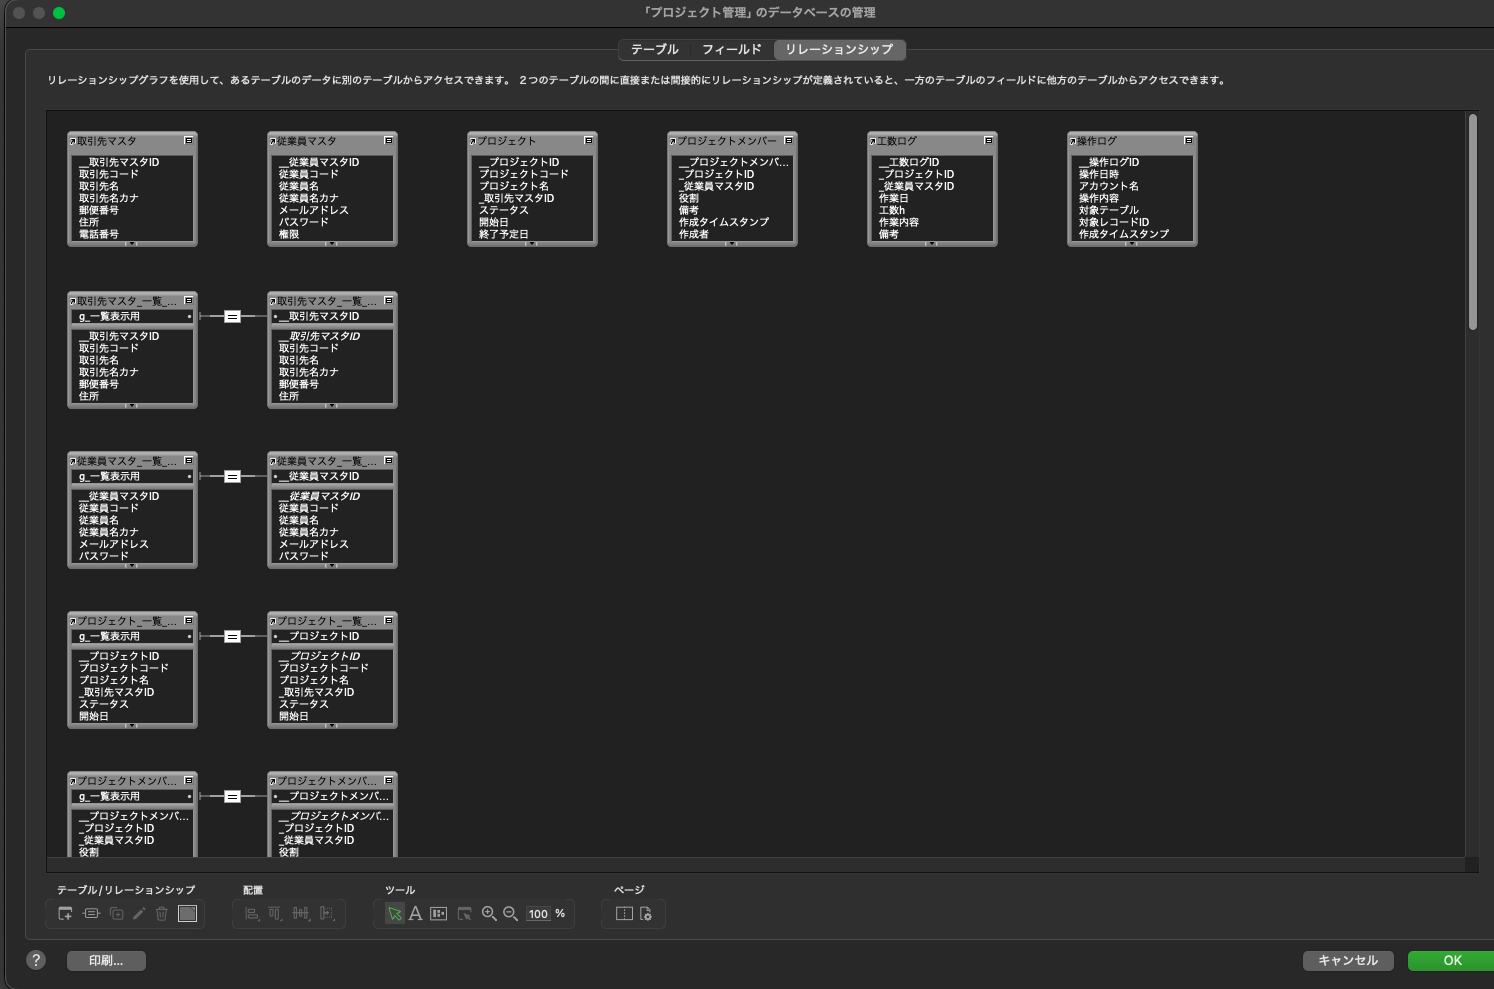The width and height of the screenshot is (1494, 989).
Task: Zoom in with the magnifier plus icon
Action: pyautogui.click(x=489, y=913)
